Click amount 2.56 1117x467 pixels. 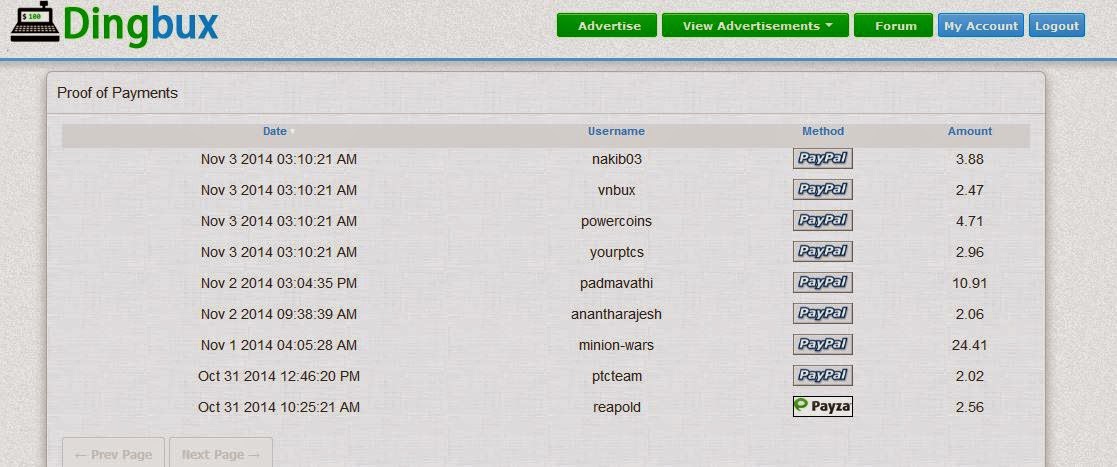[x=970, y=407]
